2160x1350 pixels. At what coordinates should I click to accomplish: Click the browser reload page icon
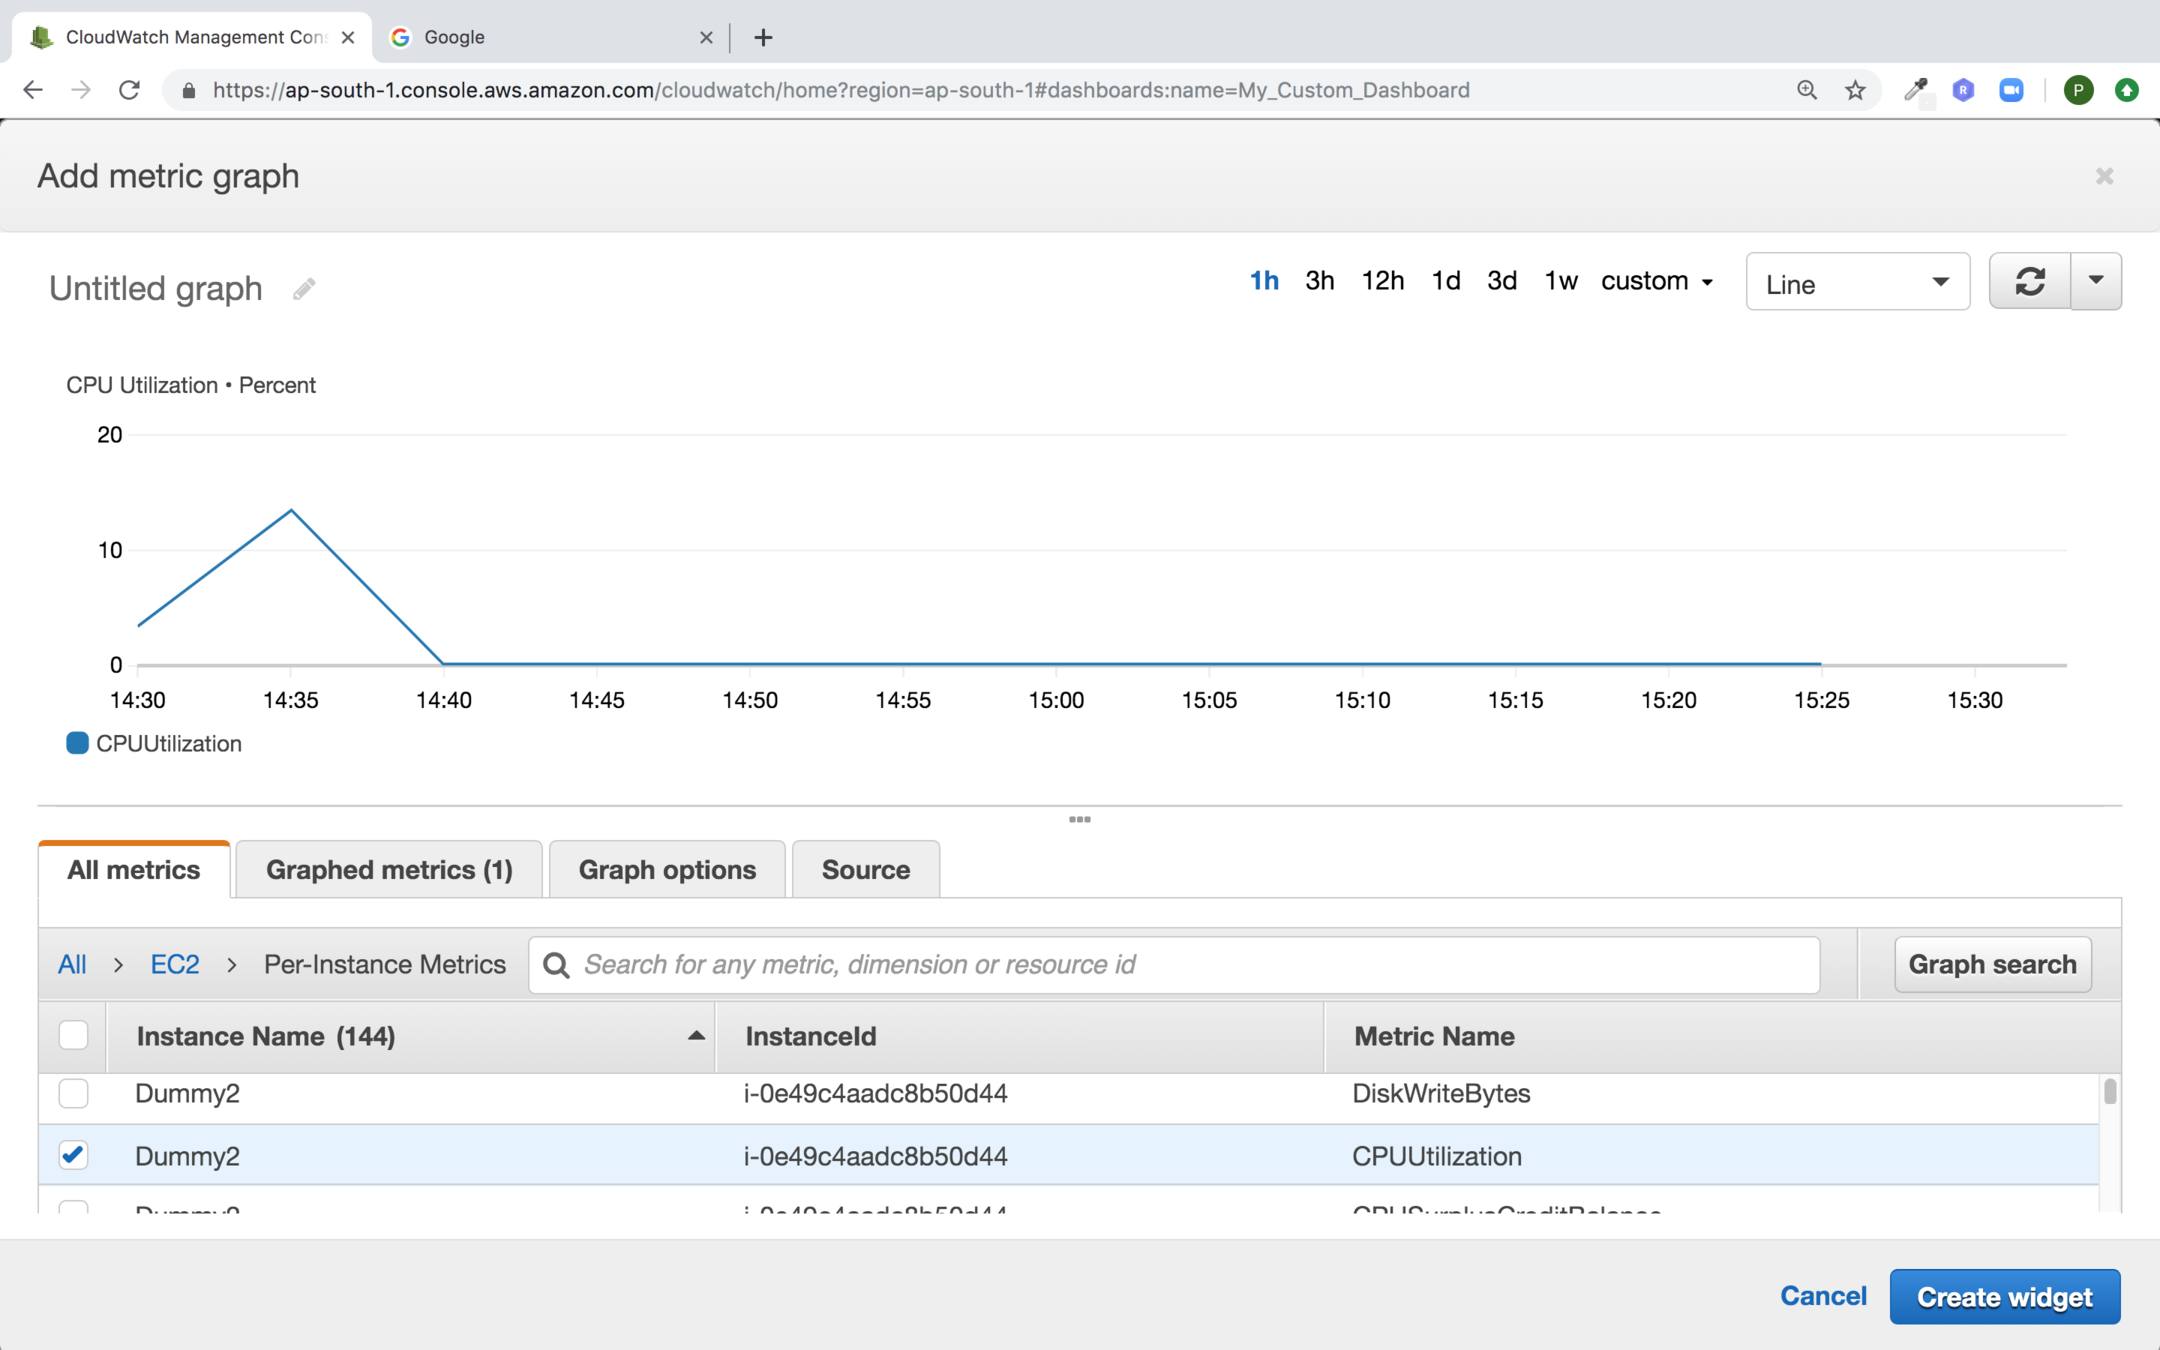point(129,90)
